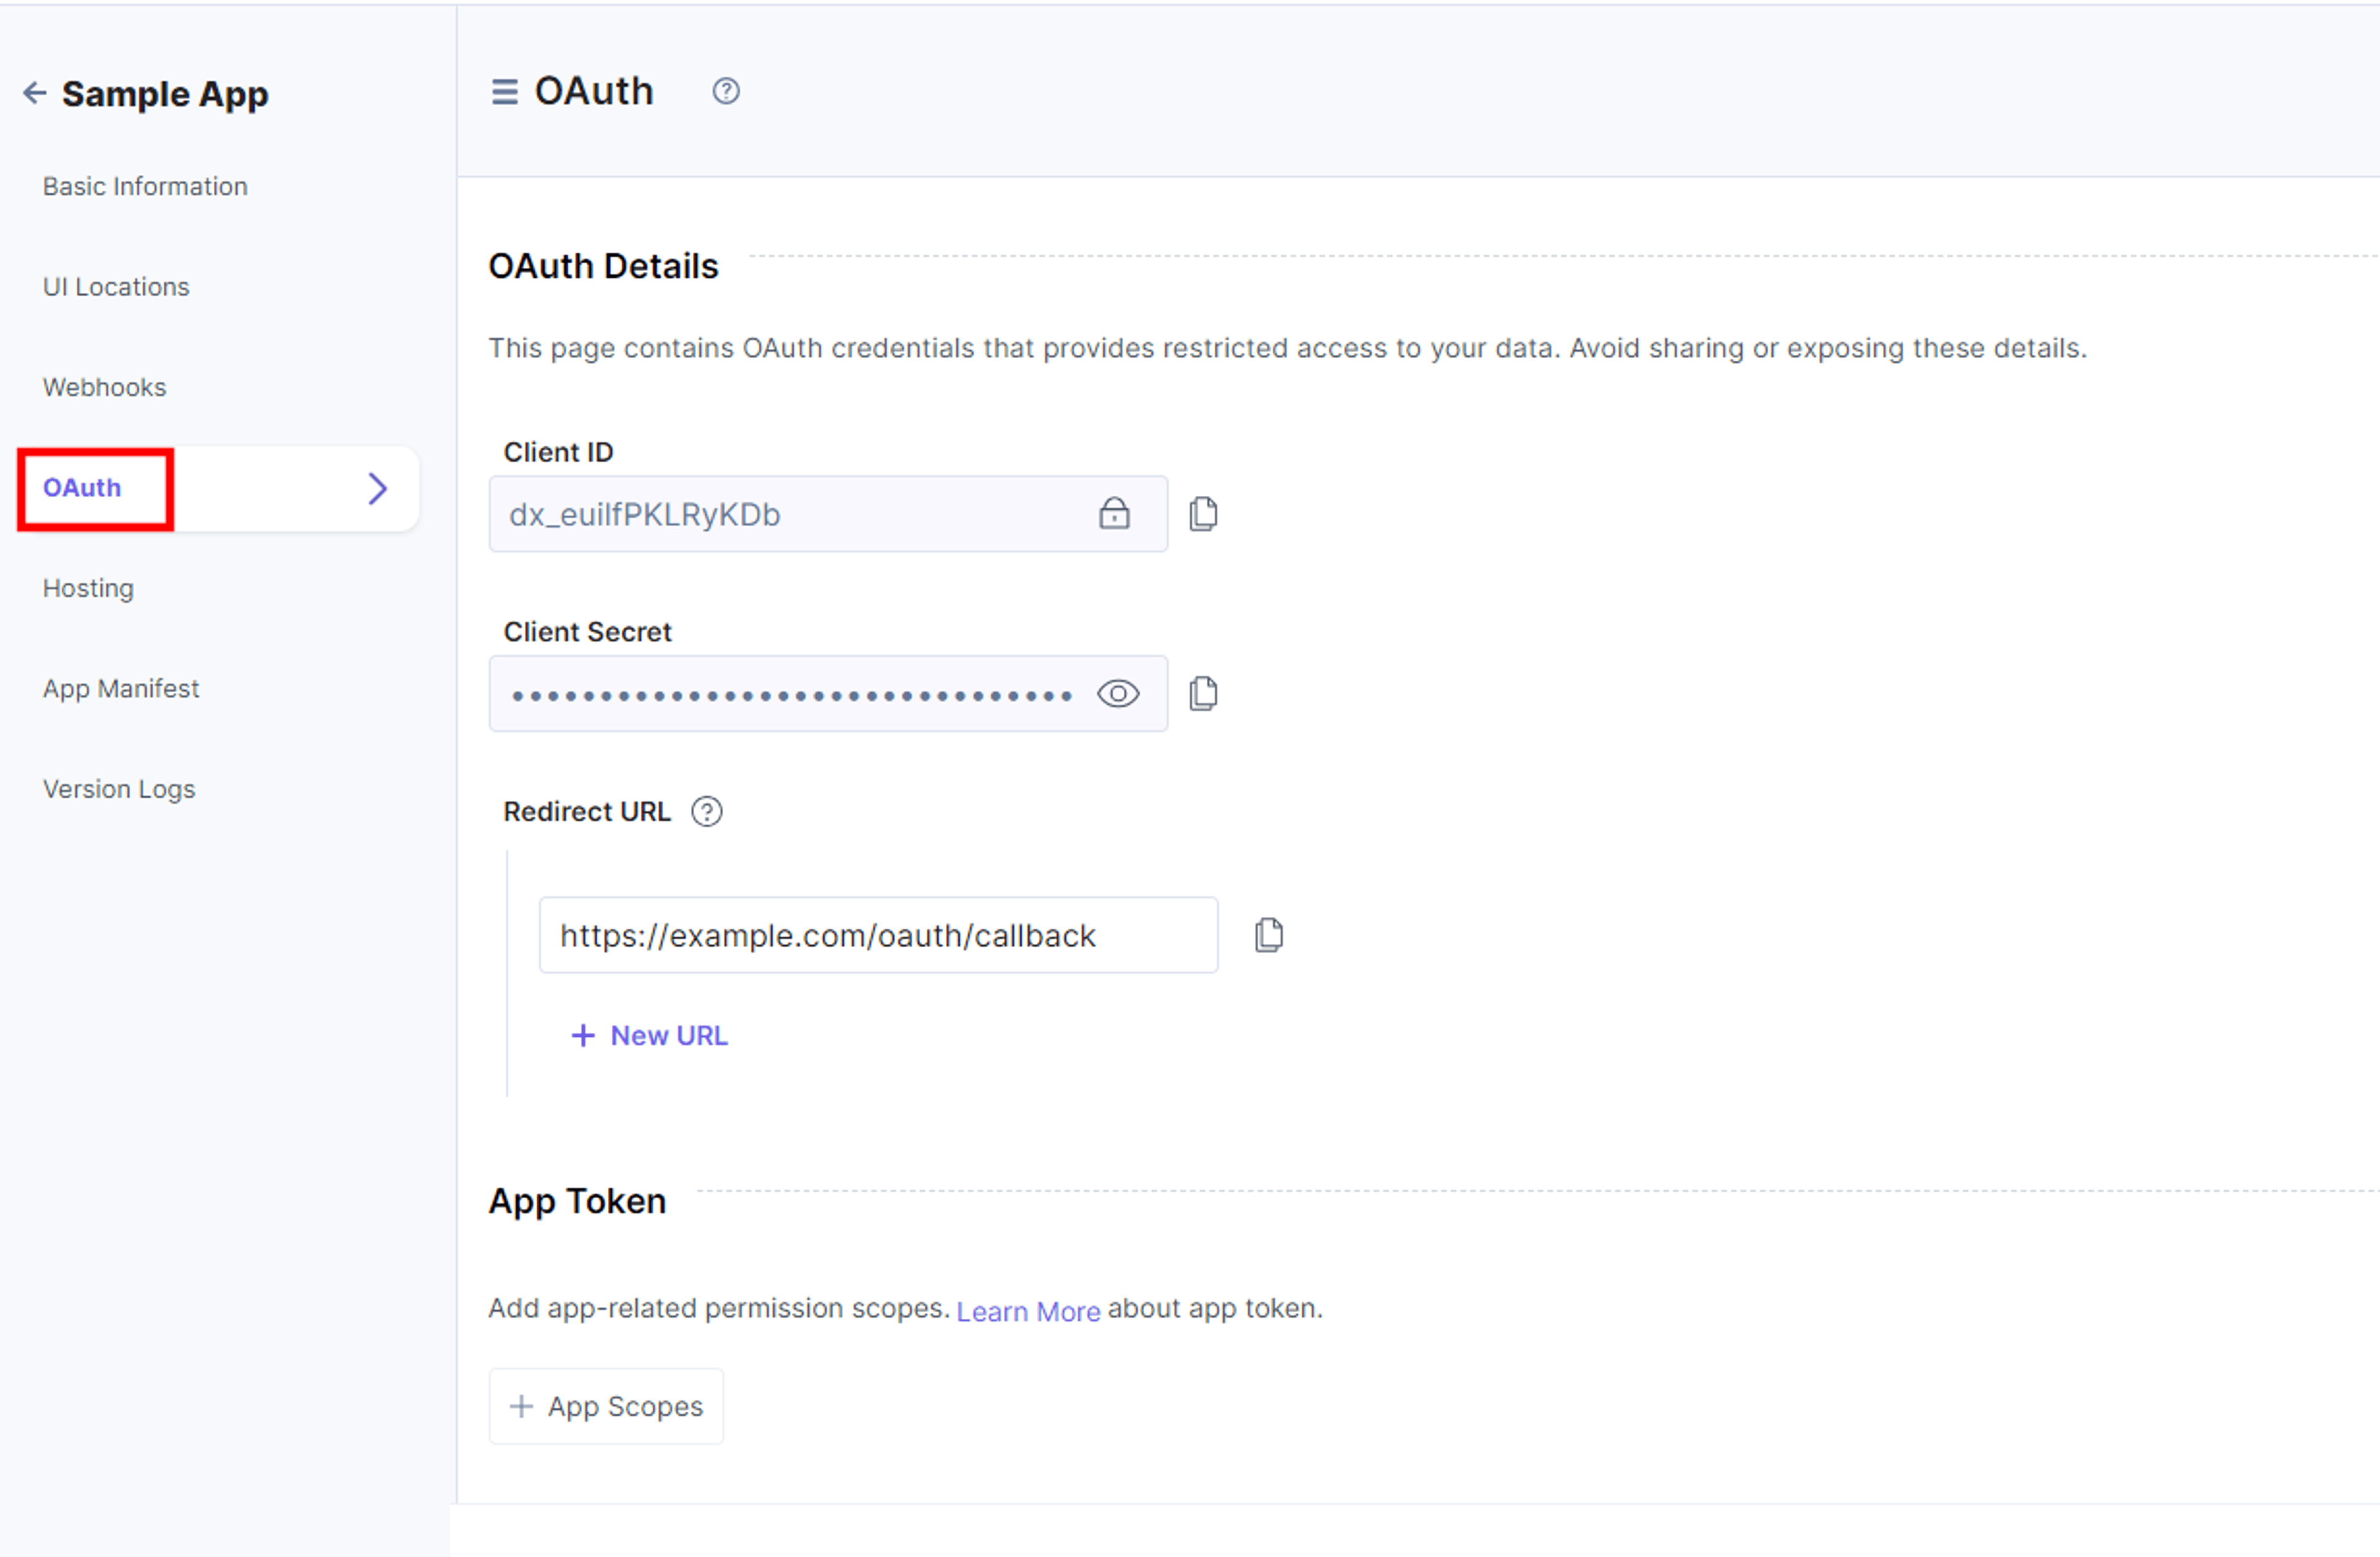The height and width of the screenshot is (1557, 2380).
Task: Open Hosting section
Action: tap(88, 588)
